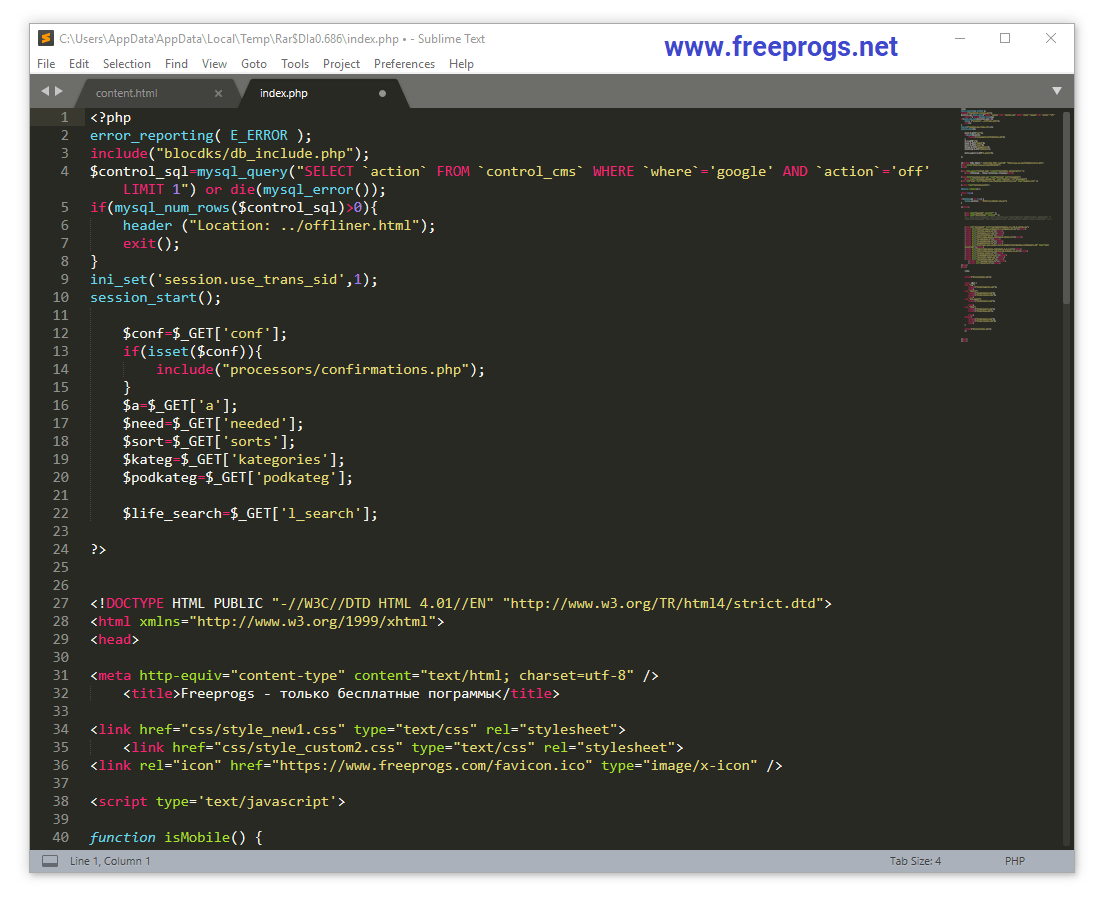1110x905 pixels.
Task: Open the Find menu
Action: [x=176, y=64]
